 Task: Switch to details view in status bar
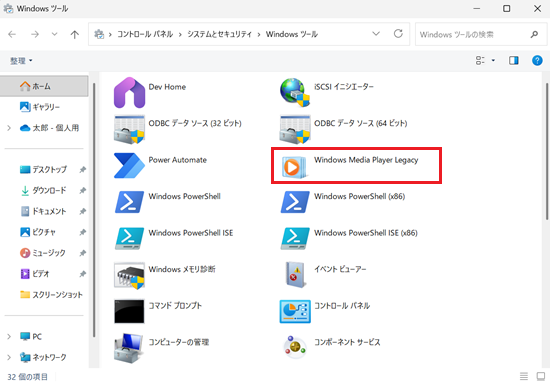[524, 376]
